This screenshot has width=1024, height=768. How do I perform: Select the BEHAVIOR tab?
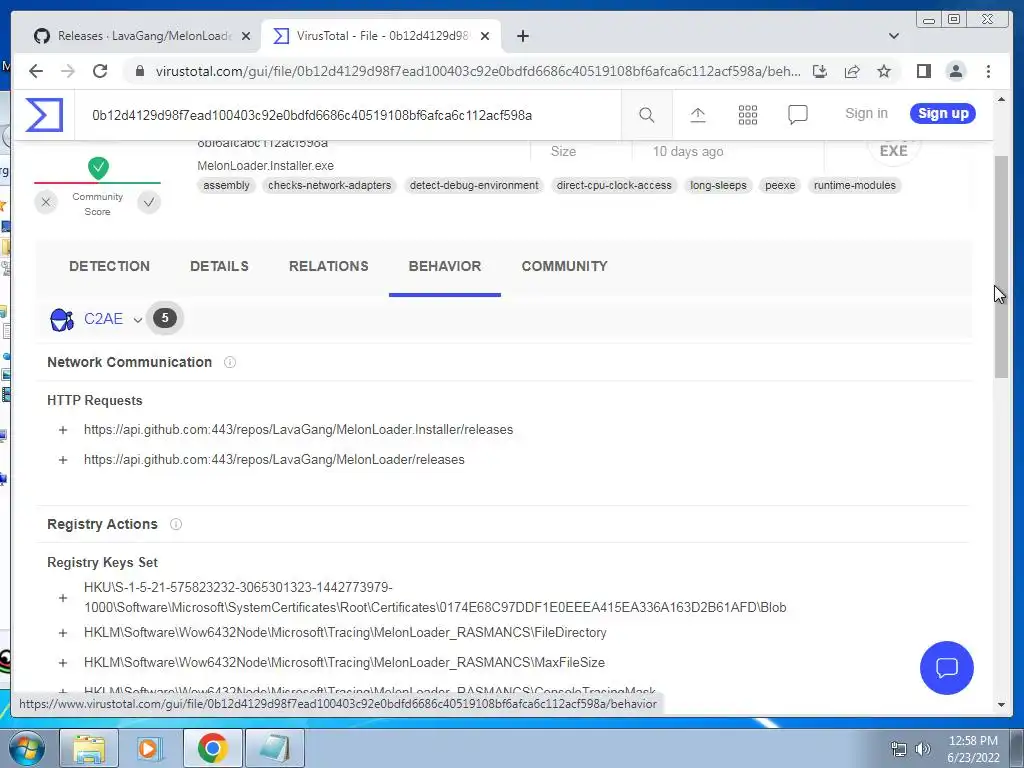(x=445, y=266)
